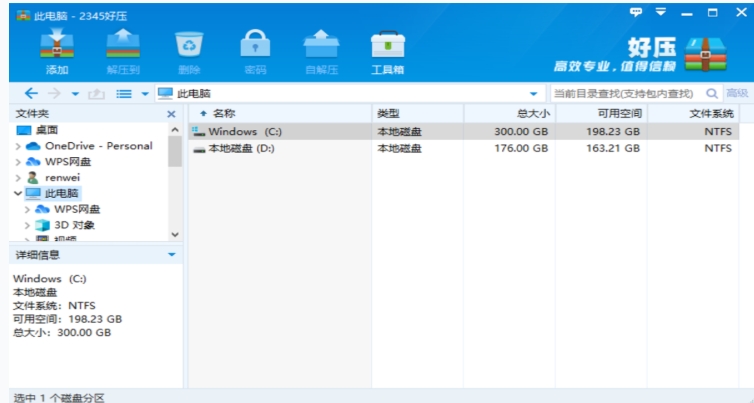Image resolution: width=754 pixels, height=403 pixels.
Task: Close the 文件夹 folder panel
Action: [x=171, y=114]
